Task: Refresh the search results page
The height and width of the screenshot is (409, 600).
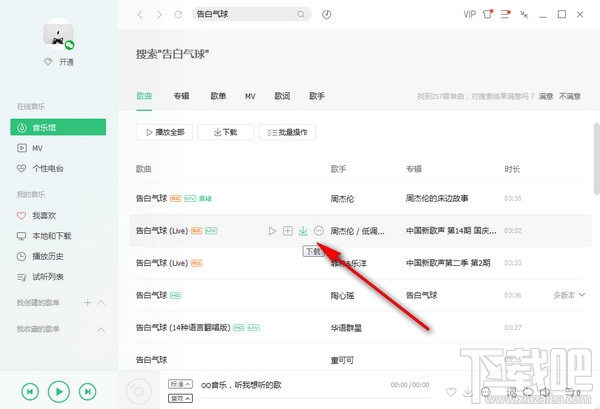Action: coord(178,15)
